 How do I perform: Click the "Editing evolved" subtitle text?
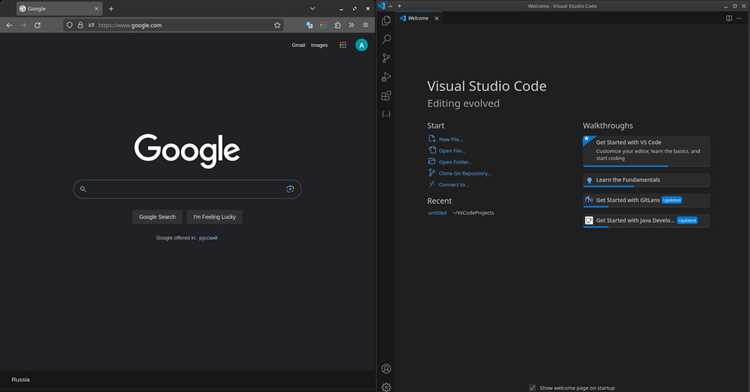point(463,104)
